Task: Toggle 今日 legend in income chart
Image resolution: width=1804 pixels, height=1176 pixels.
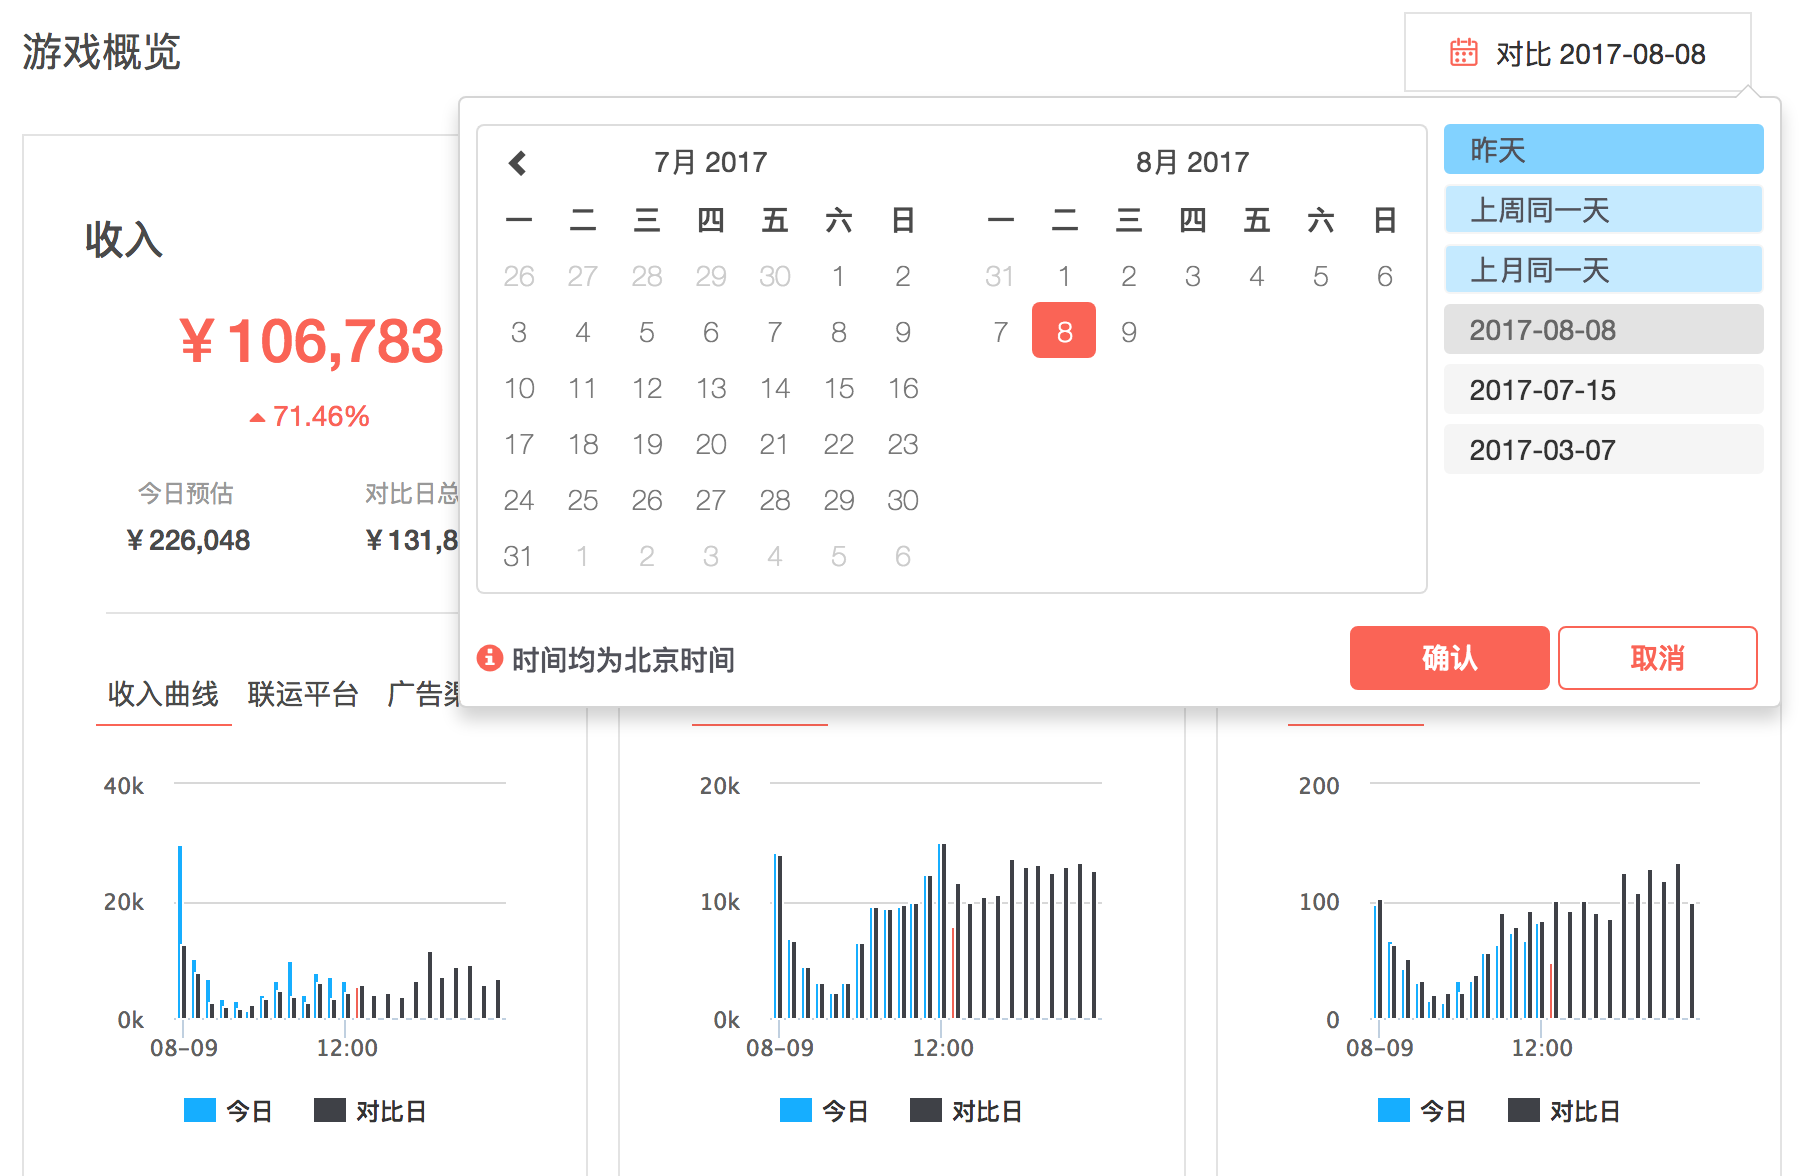Action: [228, 1111]
